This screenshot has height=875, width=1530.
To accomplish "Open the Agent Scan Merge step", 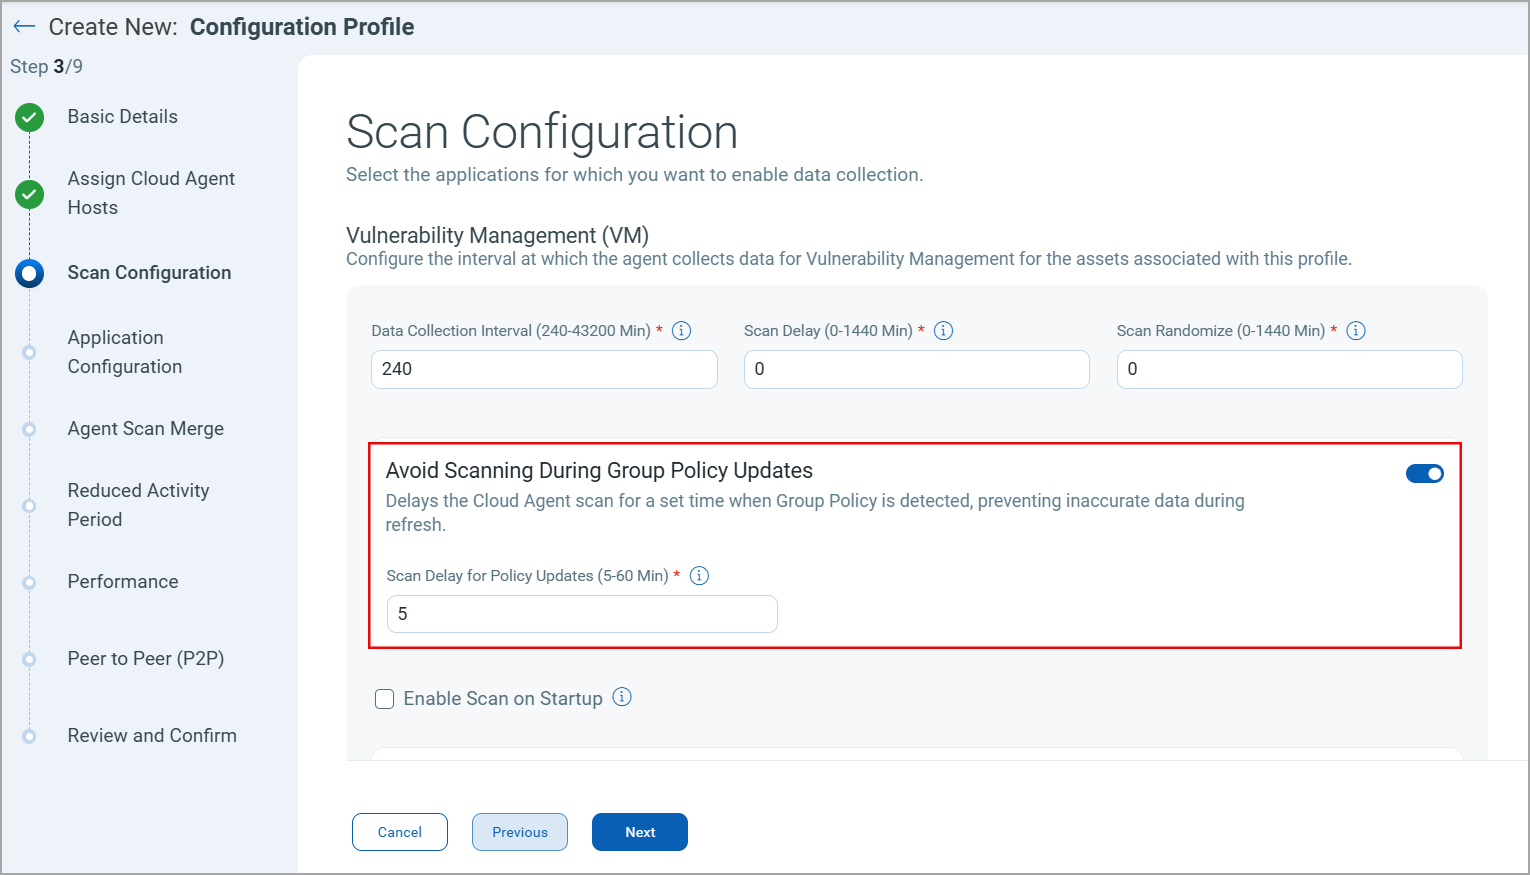I will (146, 429).
